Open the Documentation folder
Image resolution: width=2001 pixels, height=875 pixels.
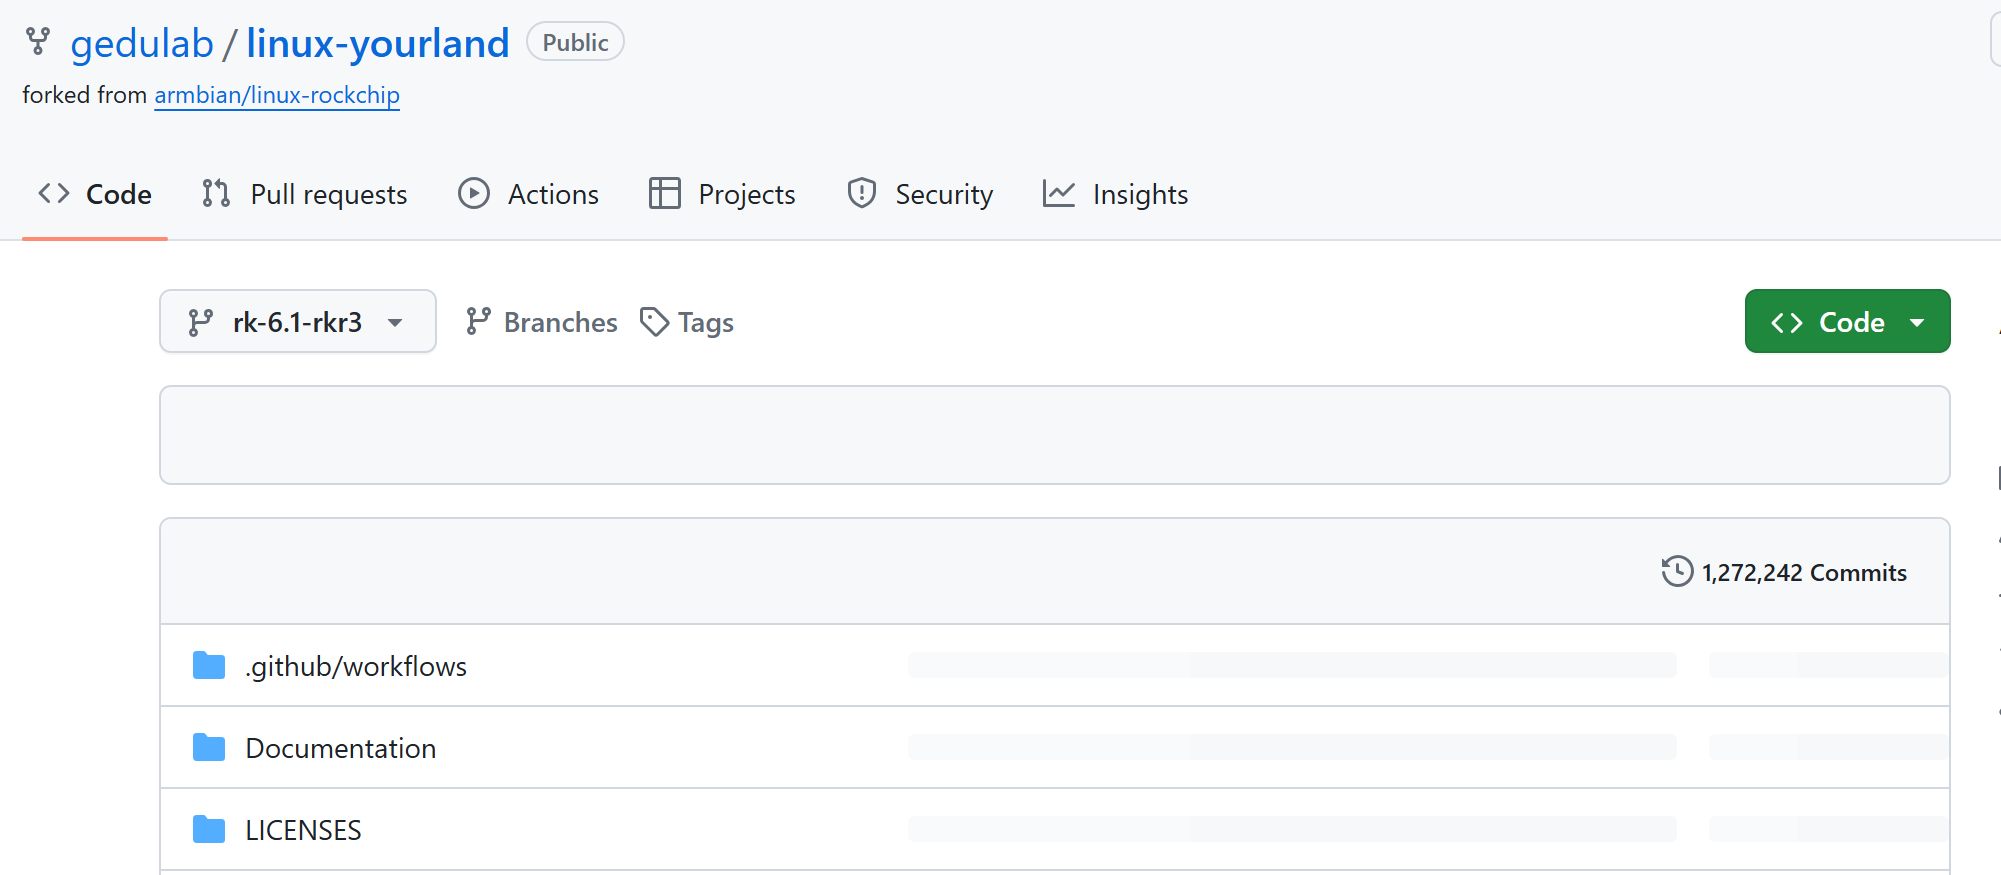341,748
